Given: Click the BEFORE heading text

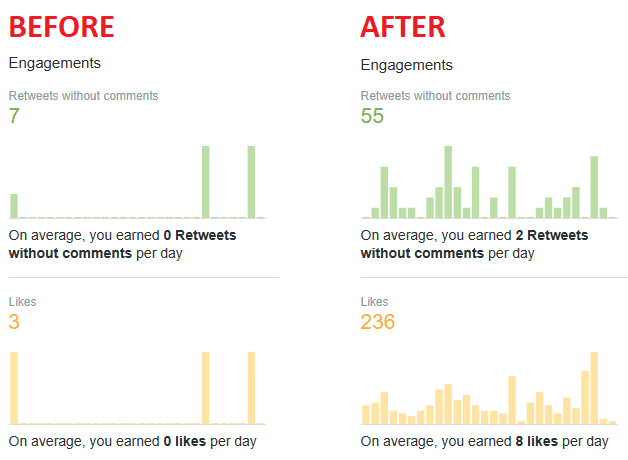Looking at the screenshot, I should point(62,27).
